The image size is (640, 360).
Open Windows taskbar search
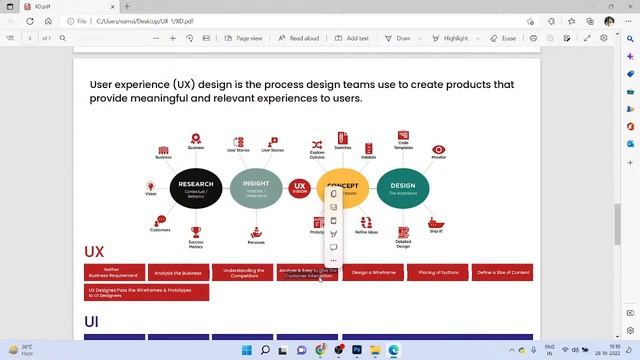coord(265,350)
